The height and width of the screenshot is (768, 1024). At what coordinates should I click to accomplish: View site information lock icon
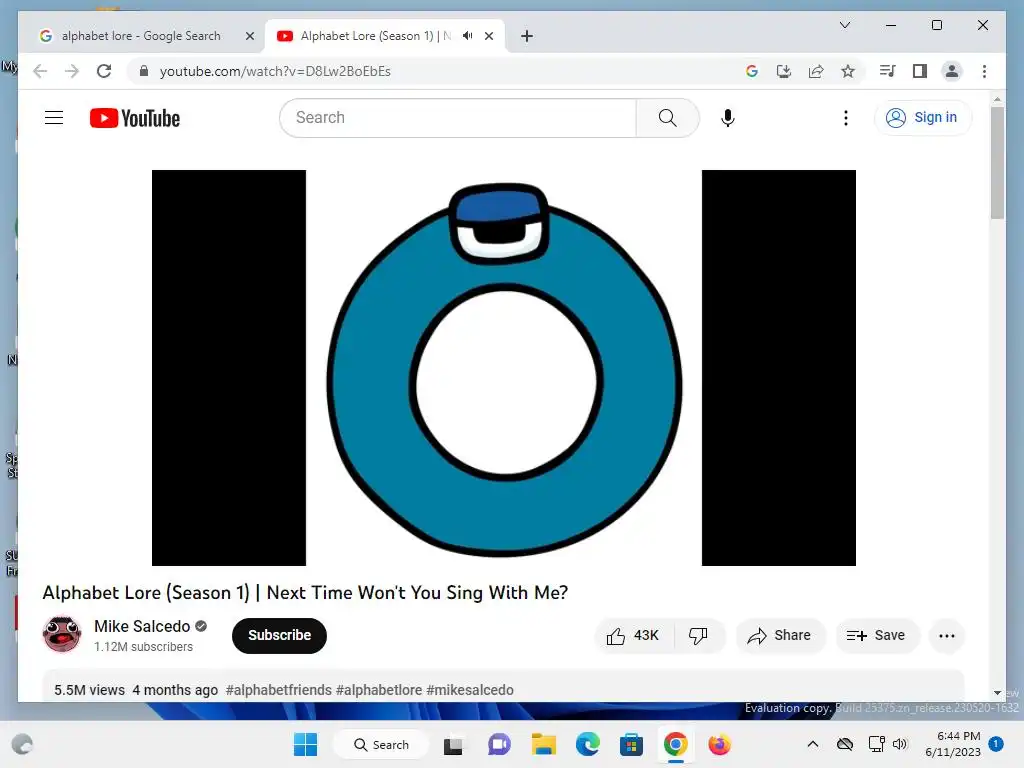point(144,71)
